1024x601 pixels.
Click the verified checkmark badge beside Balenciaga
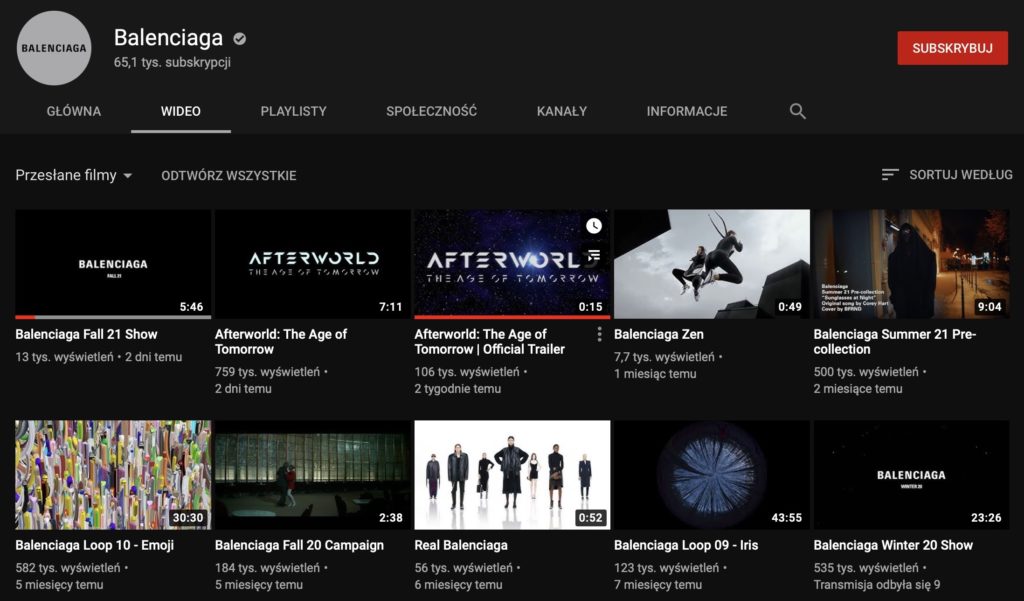[x=240, y=39]
